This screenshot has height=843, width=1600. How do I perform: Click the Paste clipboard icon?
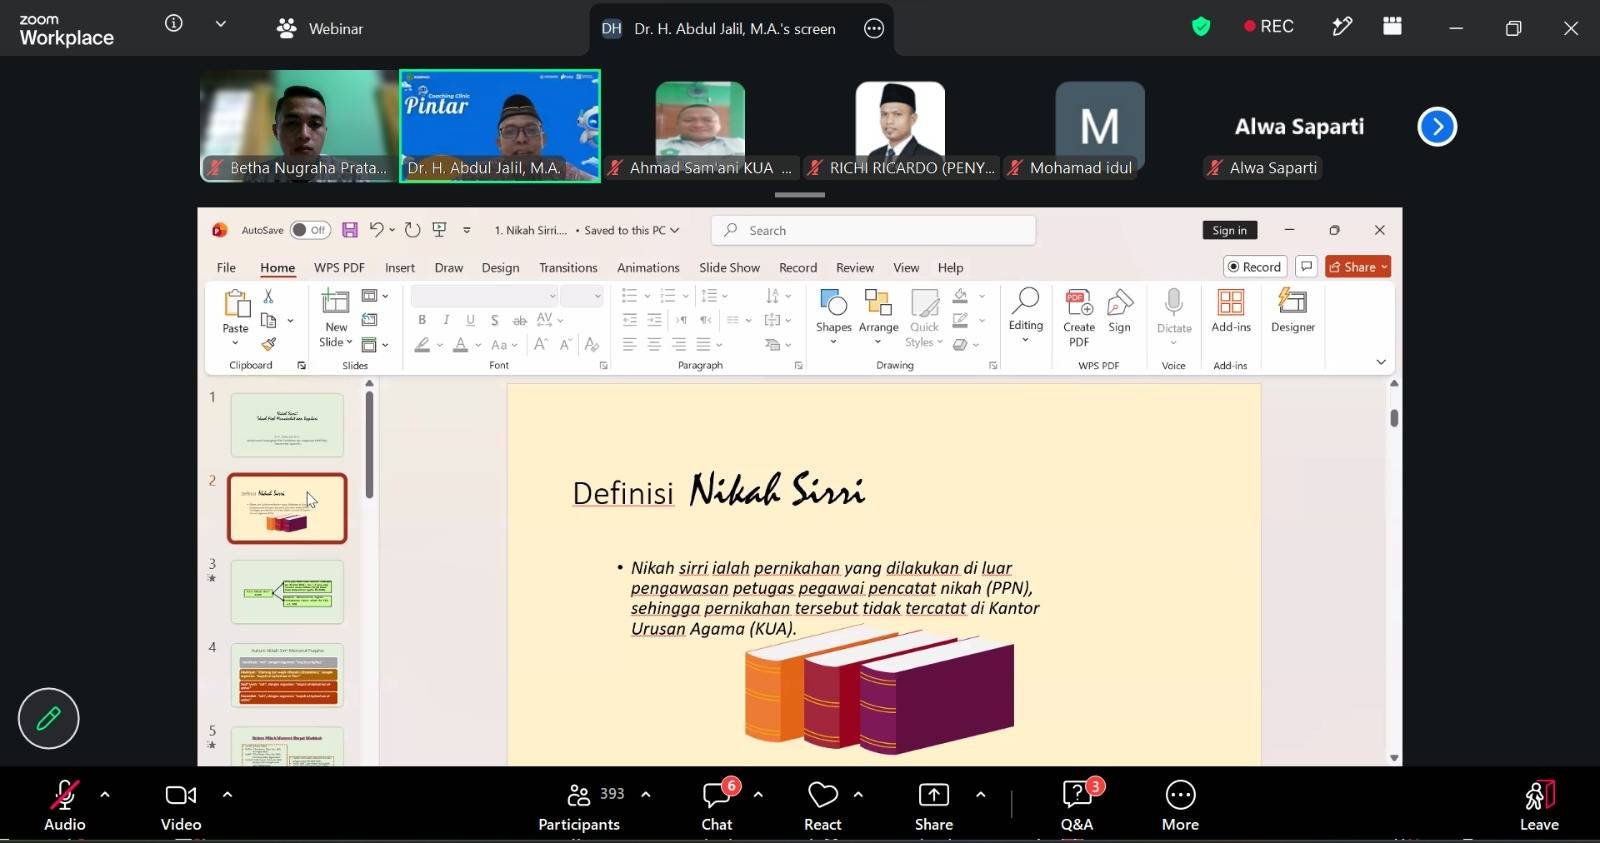[236, 304]
